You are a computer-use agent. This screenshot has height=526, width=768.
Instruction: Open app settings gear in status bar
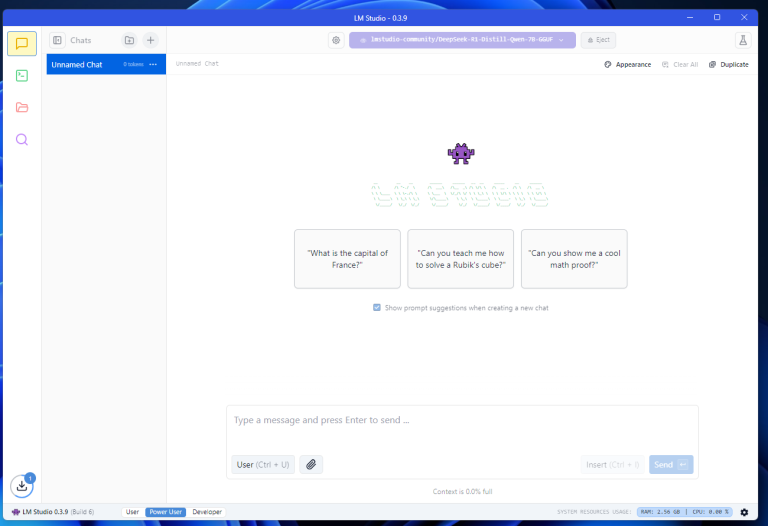(744, 512)
